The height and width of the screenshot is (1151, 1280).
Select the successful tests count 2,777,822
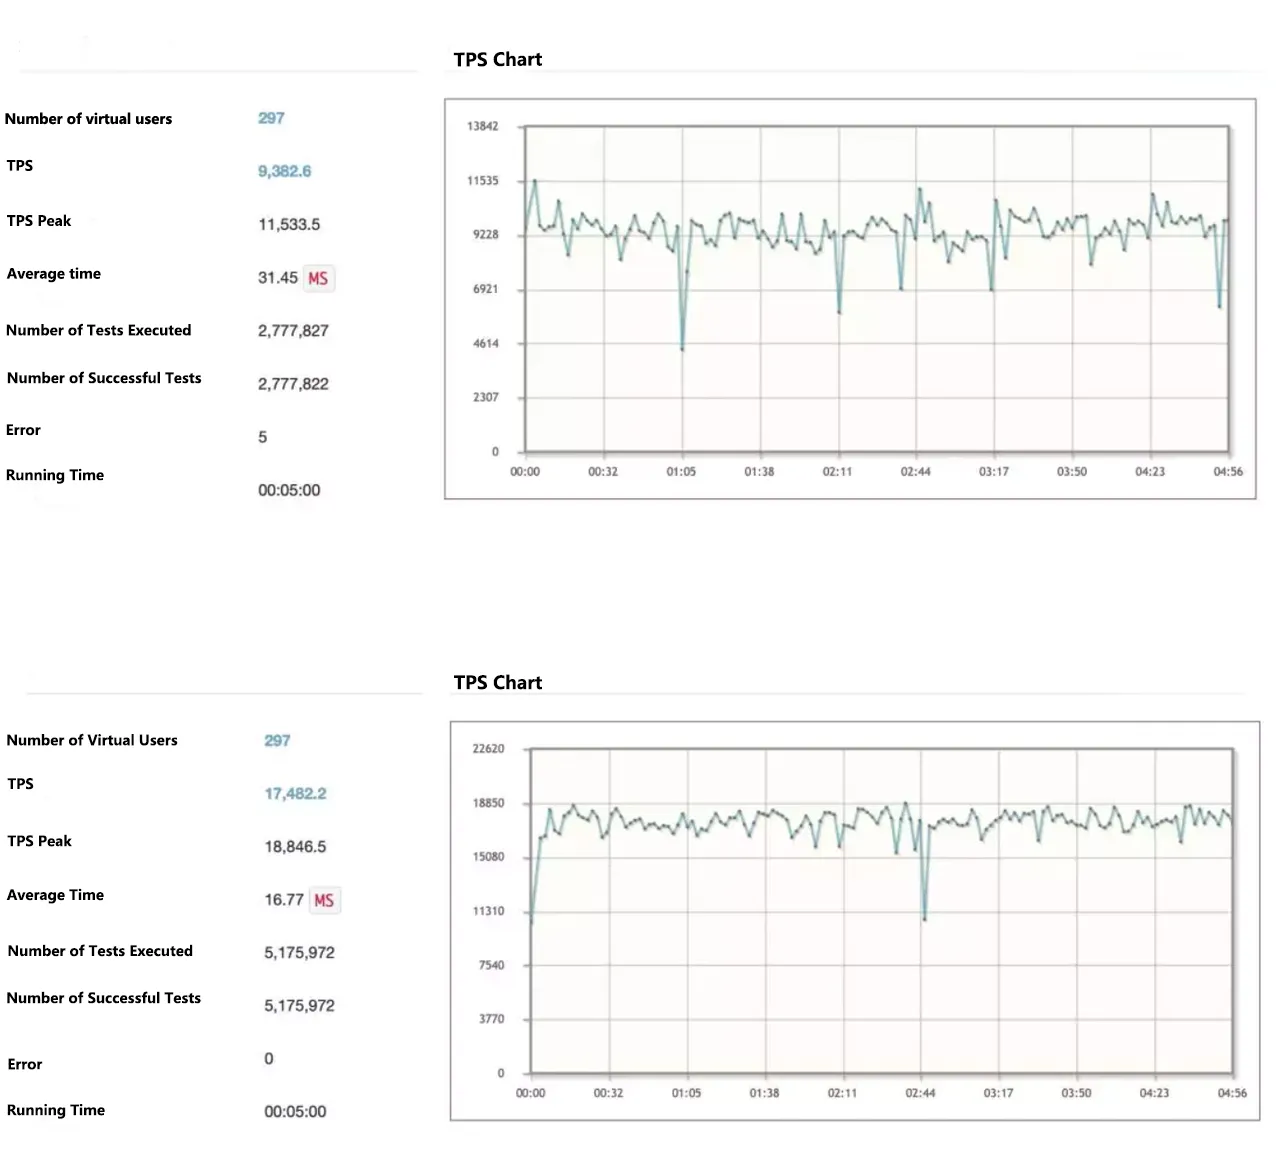pos(293,383)
